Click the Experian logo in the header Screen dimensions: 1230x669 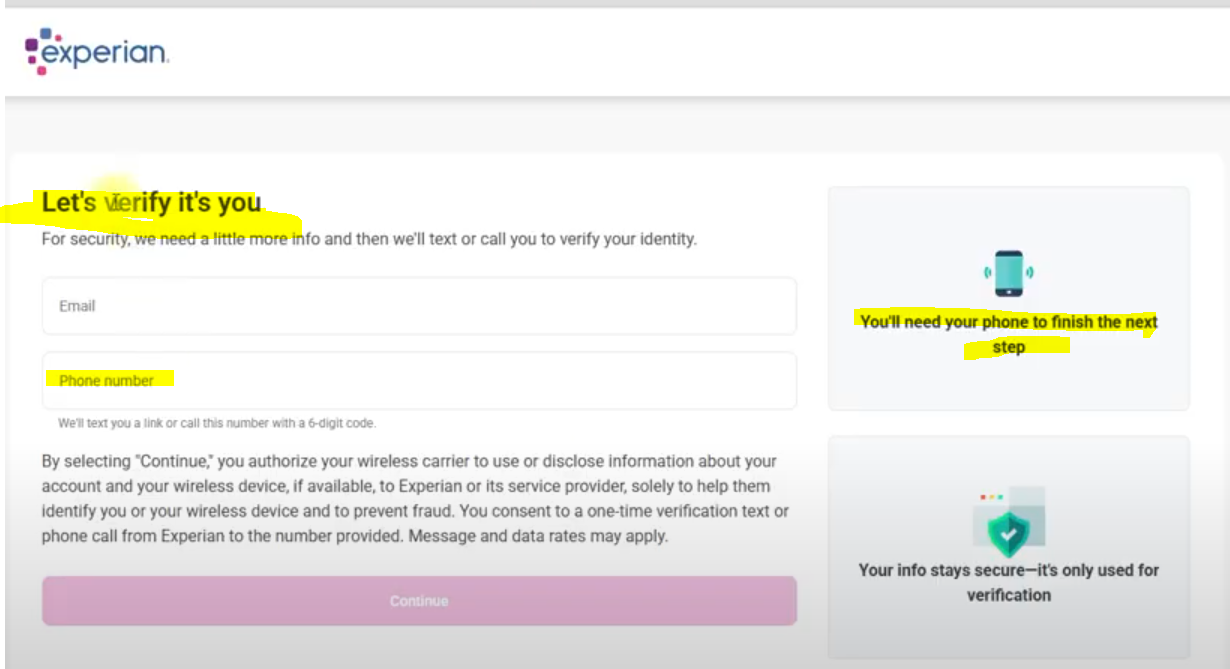tap(97, 51)
